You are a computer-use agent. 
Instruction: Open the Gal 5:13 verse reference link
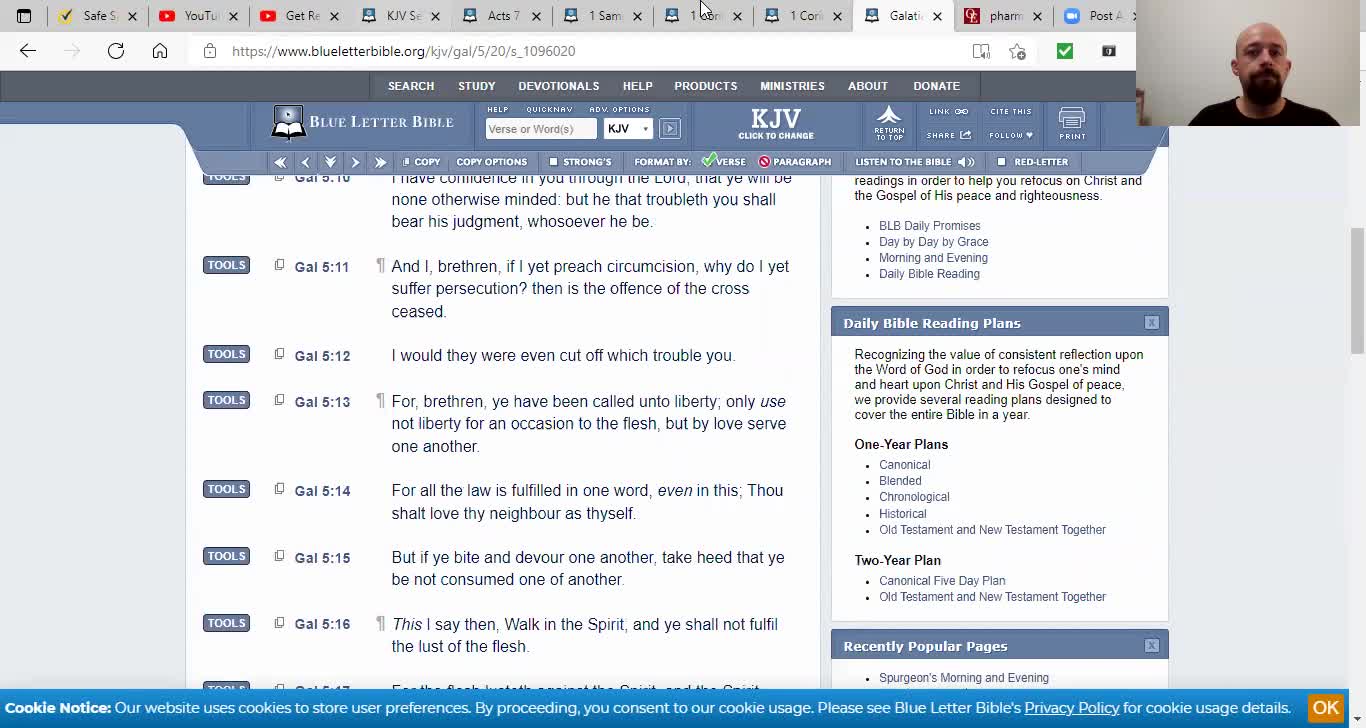coord(322,402)
